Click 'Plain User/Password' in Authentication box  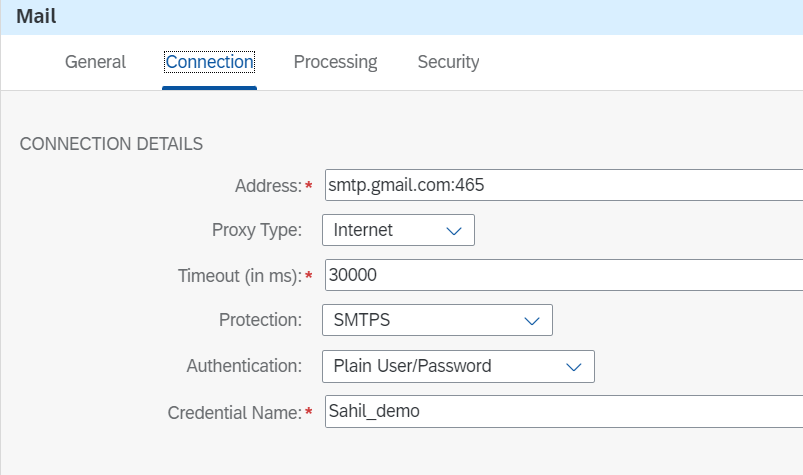point(412,366)
